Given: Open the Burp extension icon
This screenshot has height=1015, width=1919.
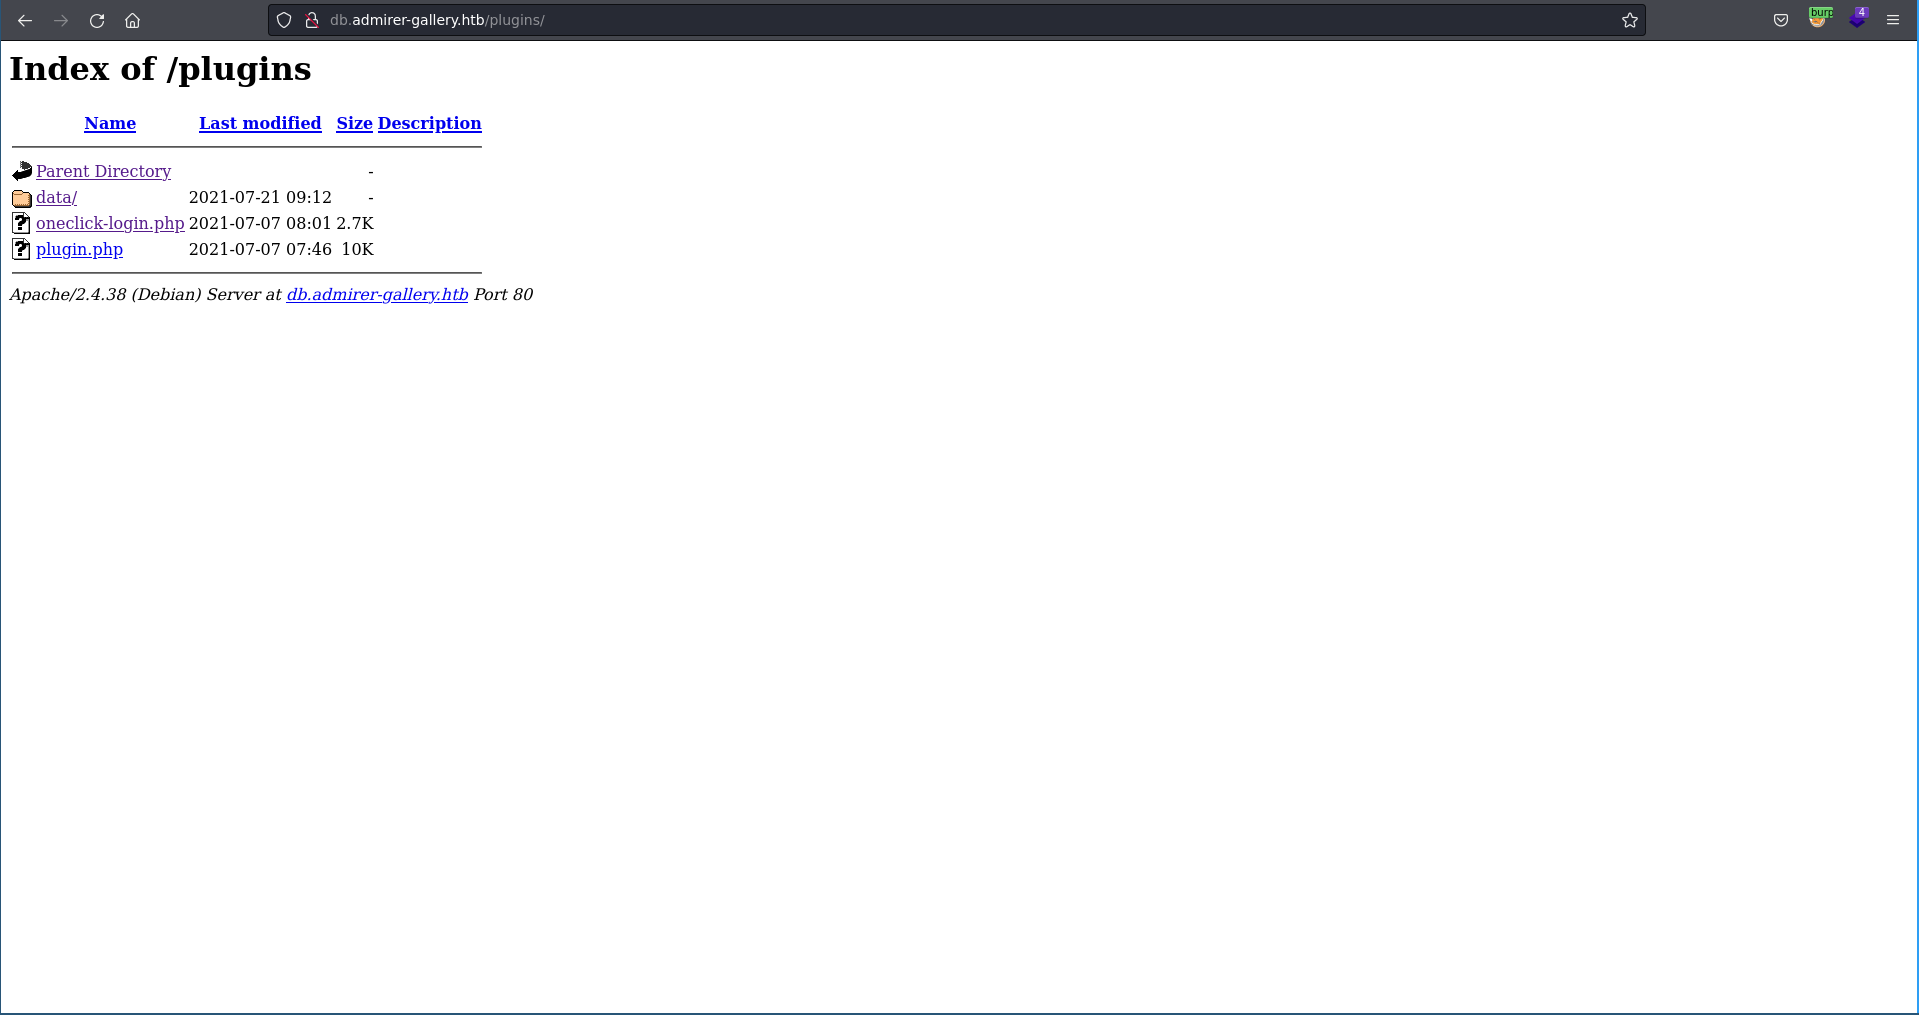Looking at the screenshot, I should [1819, 19].
